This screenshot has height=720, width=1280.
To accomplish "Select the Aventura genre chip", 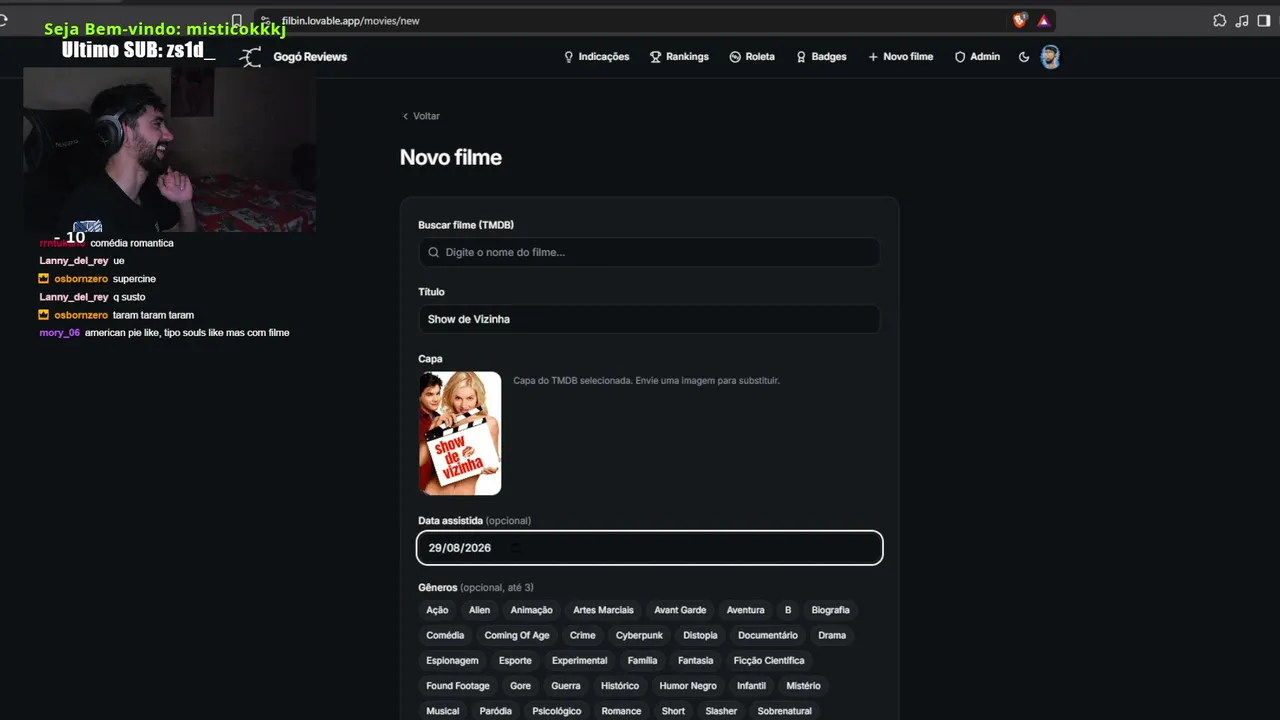I will [745, 610].
